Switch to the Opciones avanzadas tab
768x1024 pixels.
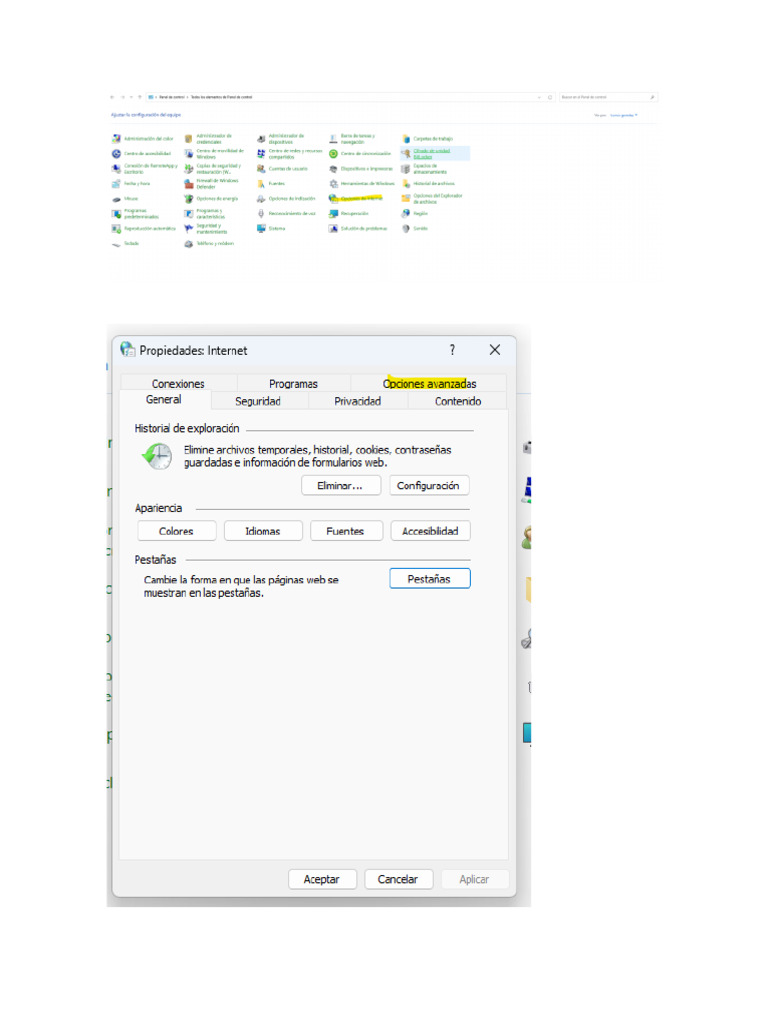click(x=429, y=384)
